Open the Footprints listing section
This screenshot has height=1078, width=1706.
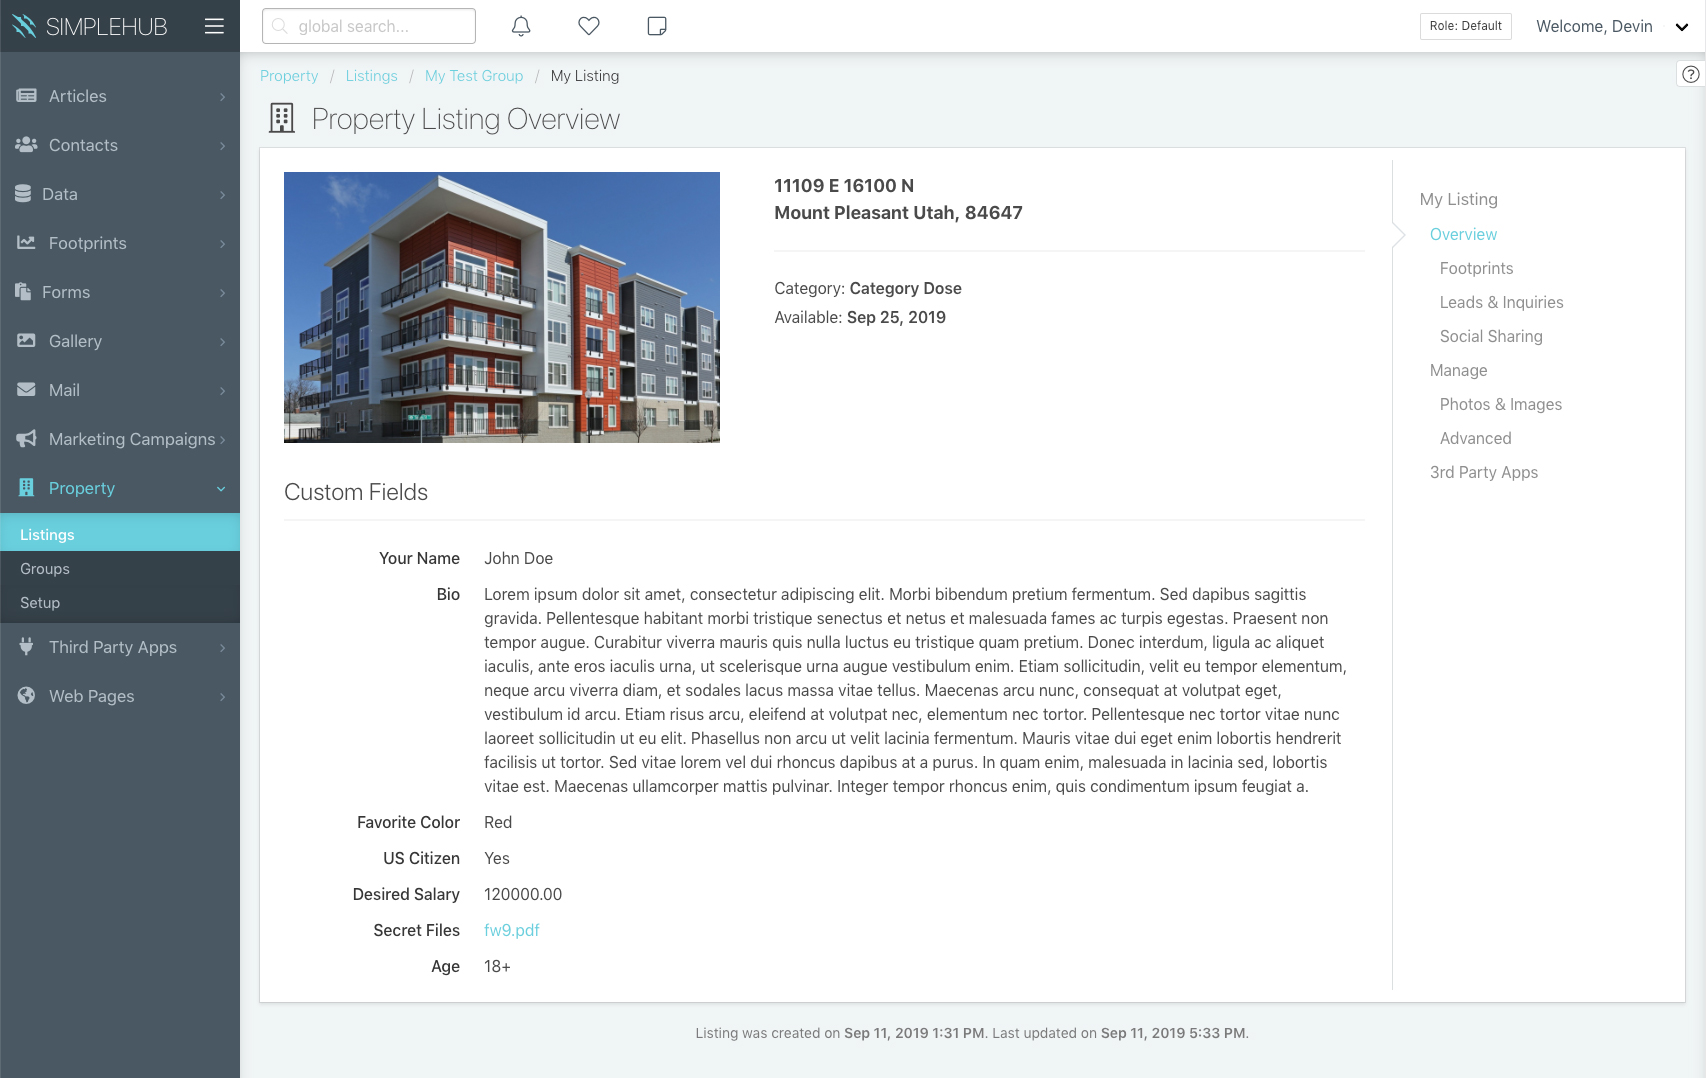pos(1476,268)
